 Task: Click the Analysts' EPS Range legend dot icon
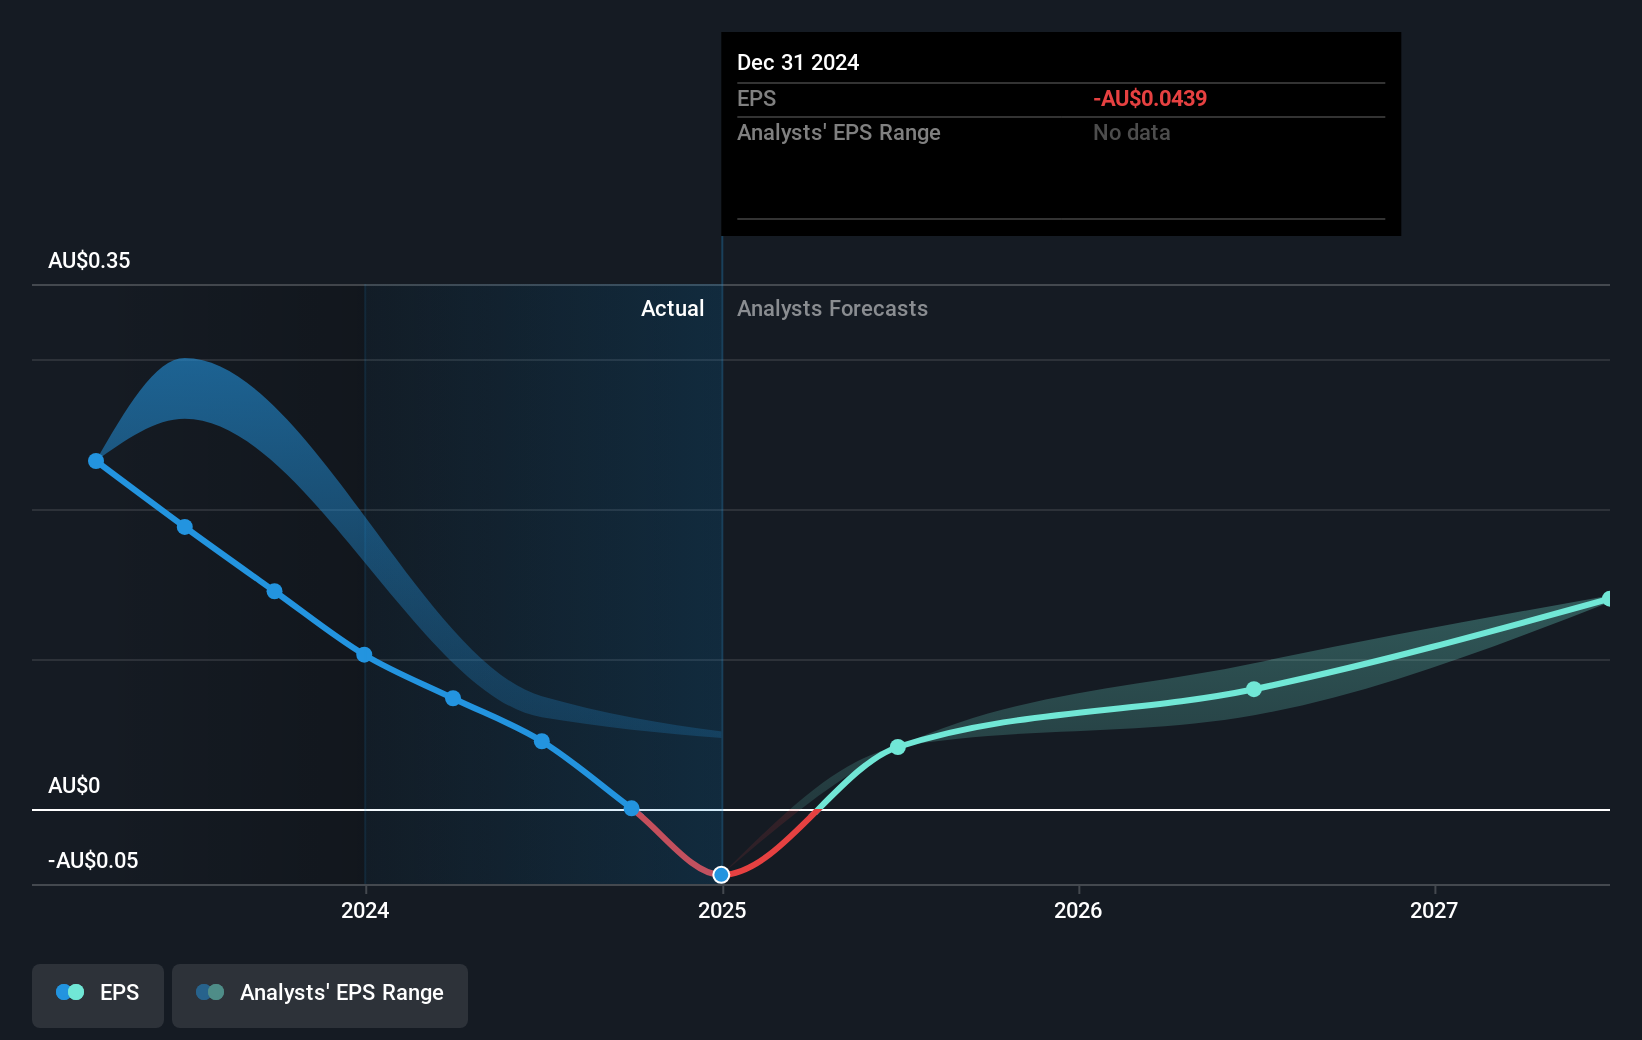[210, 992]
